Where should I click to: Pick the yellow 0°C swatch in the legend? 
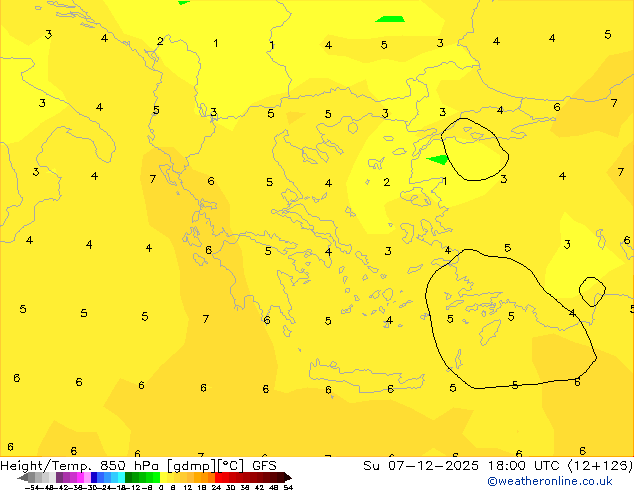click(x=163, y=477)
